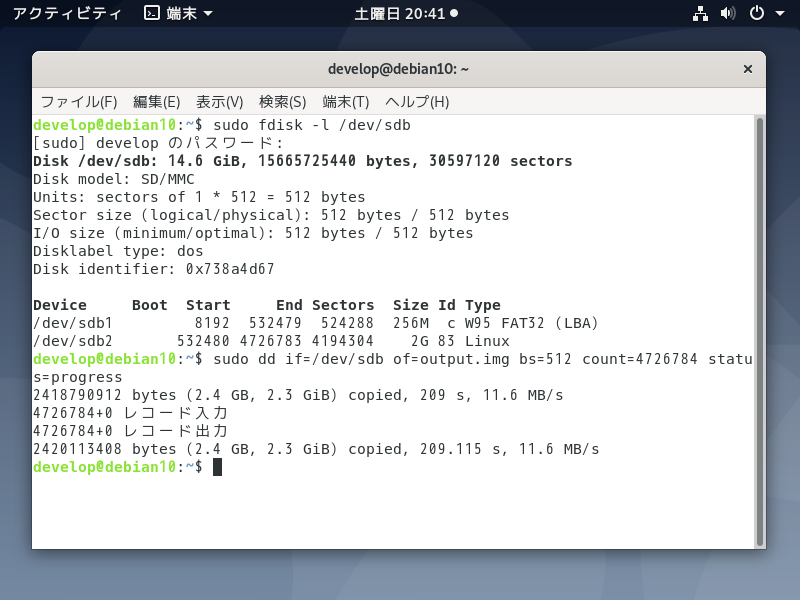The width and height of the screenshot is (800, 600).
Task: Click the terminal icon in top bar
Action: [x=152, y=13]
